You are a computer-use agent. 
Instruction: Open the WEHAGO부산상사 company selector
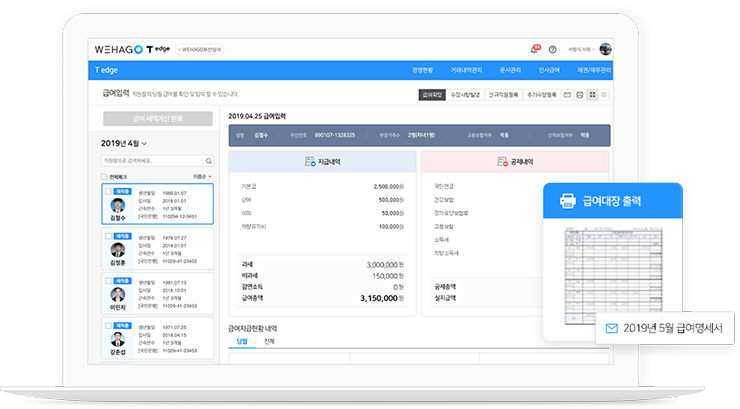(200, 49)
